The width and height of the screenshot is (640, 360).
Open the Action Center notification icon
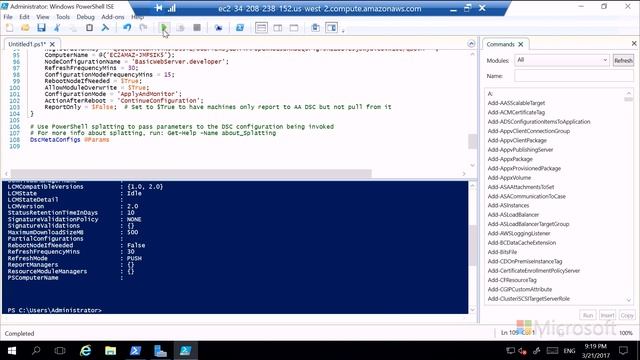623,351
